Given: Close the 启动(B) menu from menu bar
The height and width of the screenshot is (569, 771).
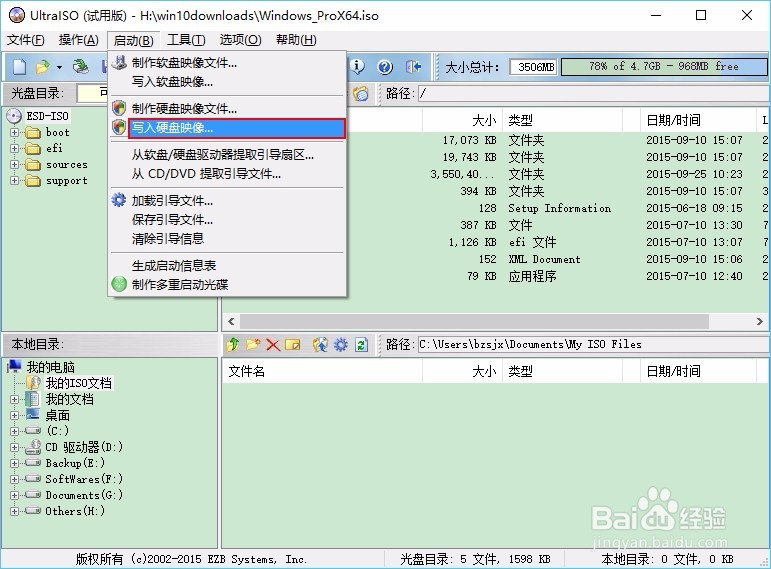Looking at the screenshot, I should tap(133, 40).
